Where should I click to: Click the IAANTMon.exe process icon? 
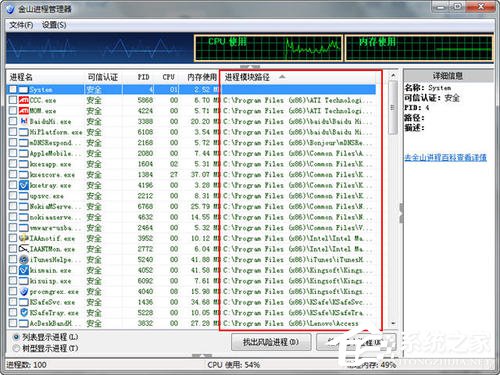[24, 249]
